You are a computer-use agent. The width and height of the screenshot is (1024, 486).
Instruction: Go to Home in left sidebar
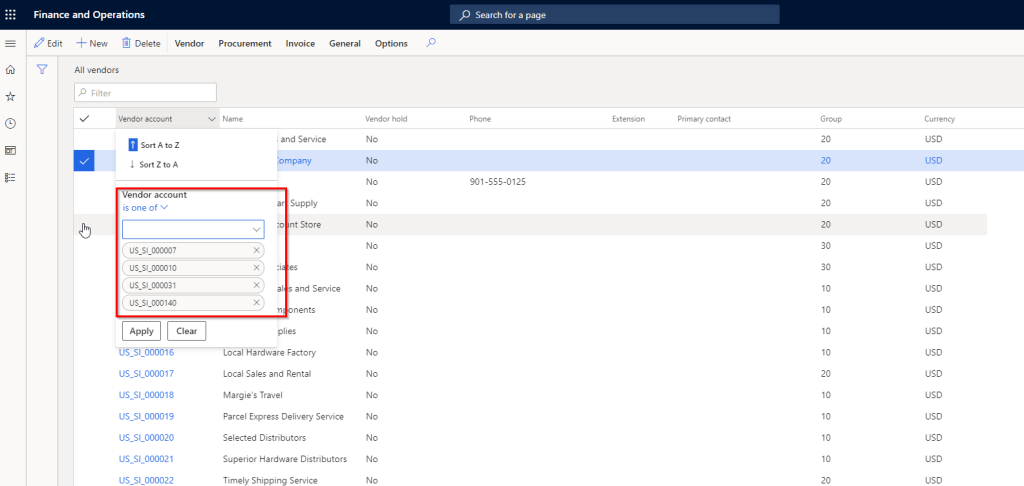(x=11, y=70)
